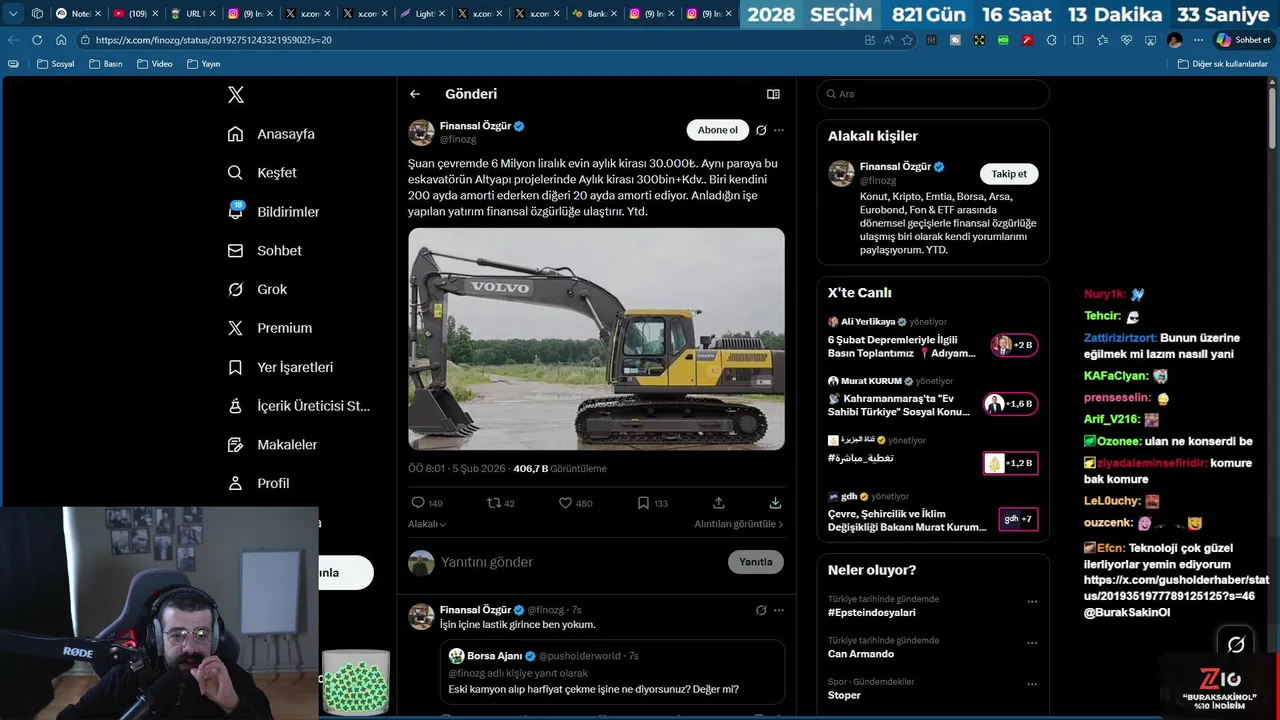Click the Sohbet et Copilot button
This screenshot has height=720, width=1280.
point(1243,40)
